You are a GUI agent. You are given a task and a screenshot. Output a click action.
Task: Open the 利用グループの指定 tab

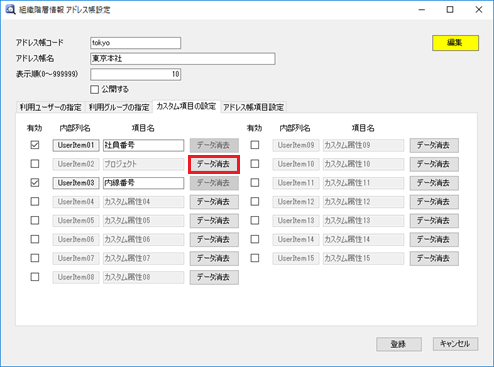(119, 107)
